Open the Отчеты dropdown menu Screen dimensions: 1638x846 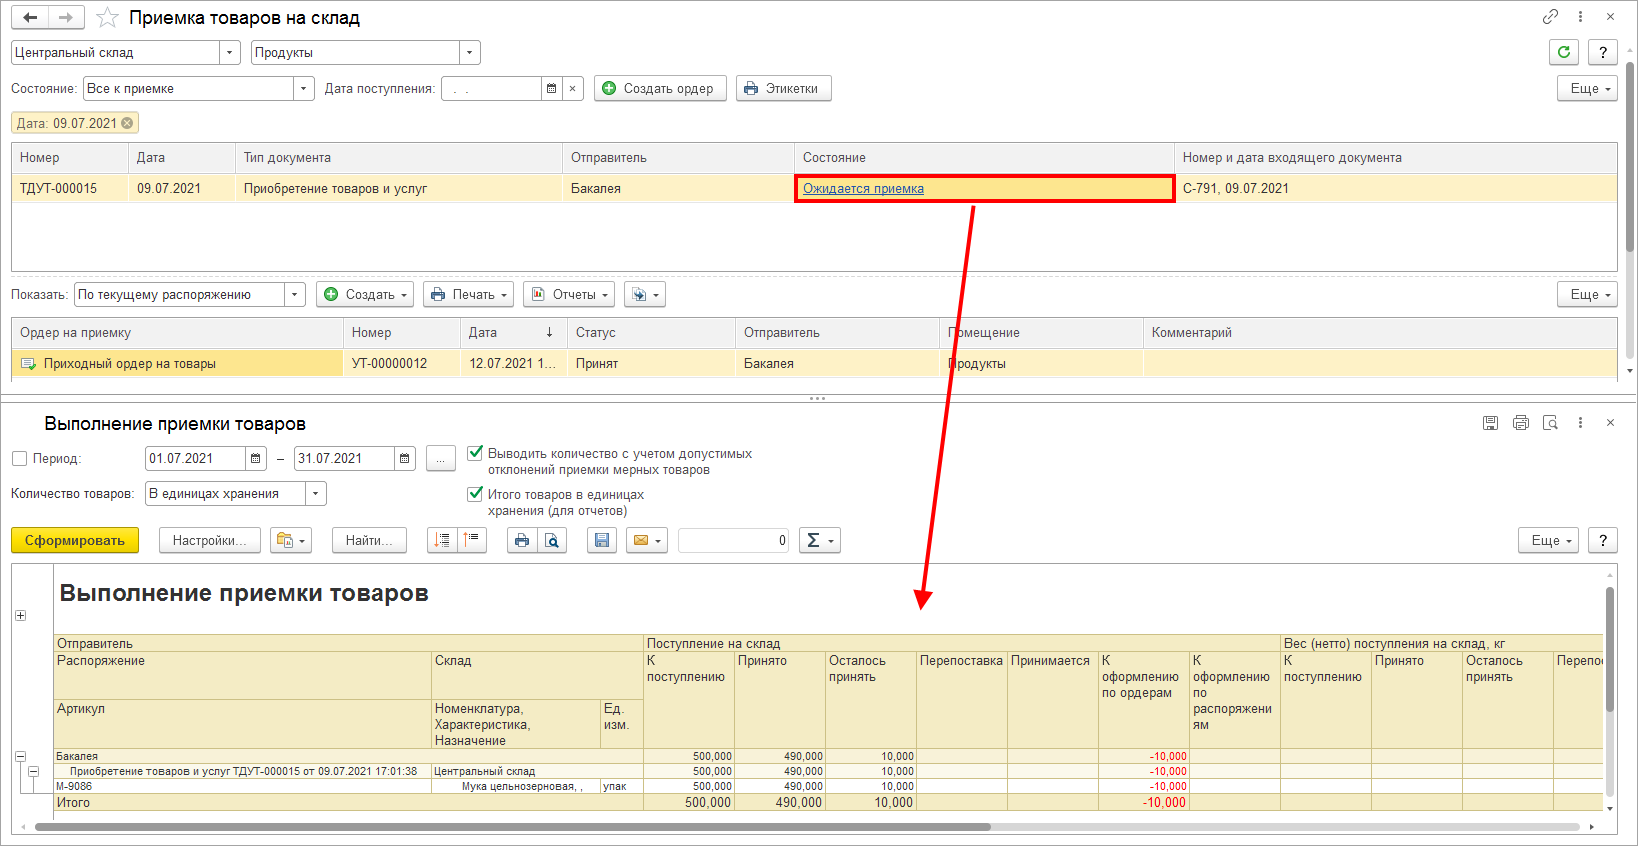[x=569, y=294]
